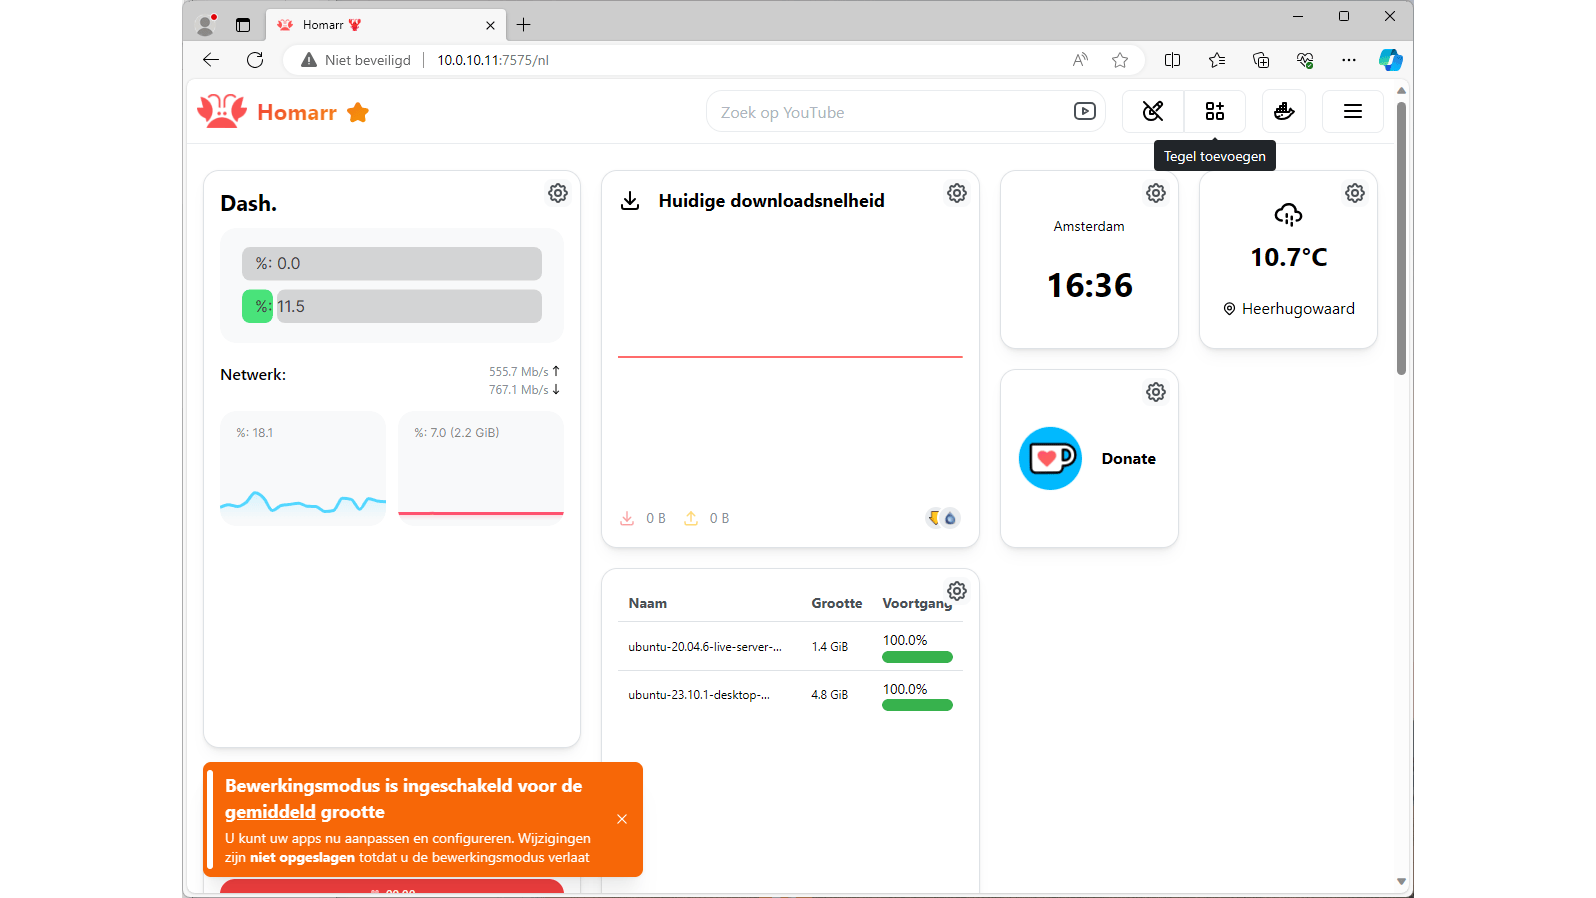Click the torrent client icons in download widget

(x=942, y=518)
